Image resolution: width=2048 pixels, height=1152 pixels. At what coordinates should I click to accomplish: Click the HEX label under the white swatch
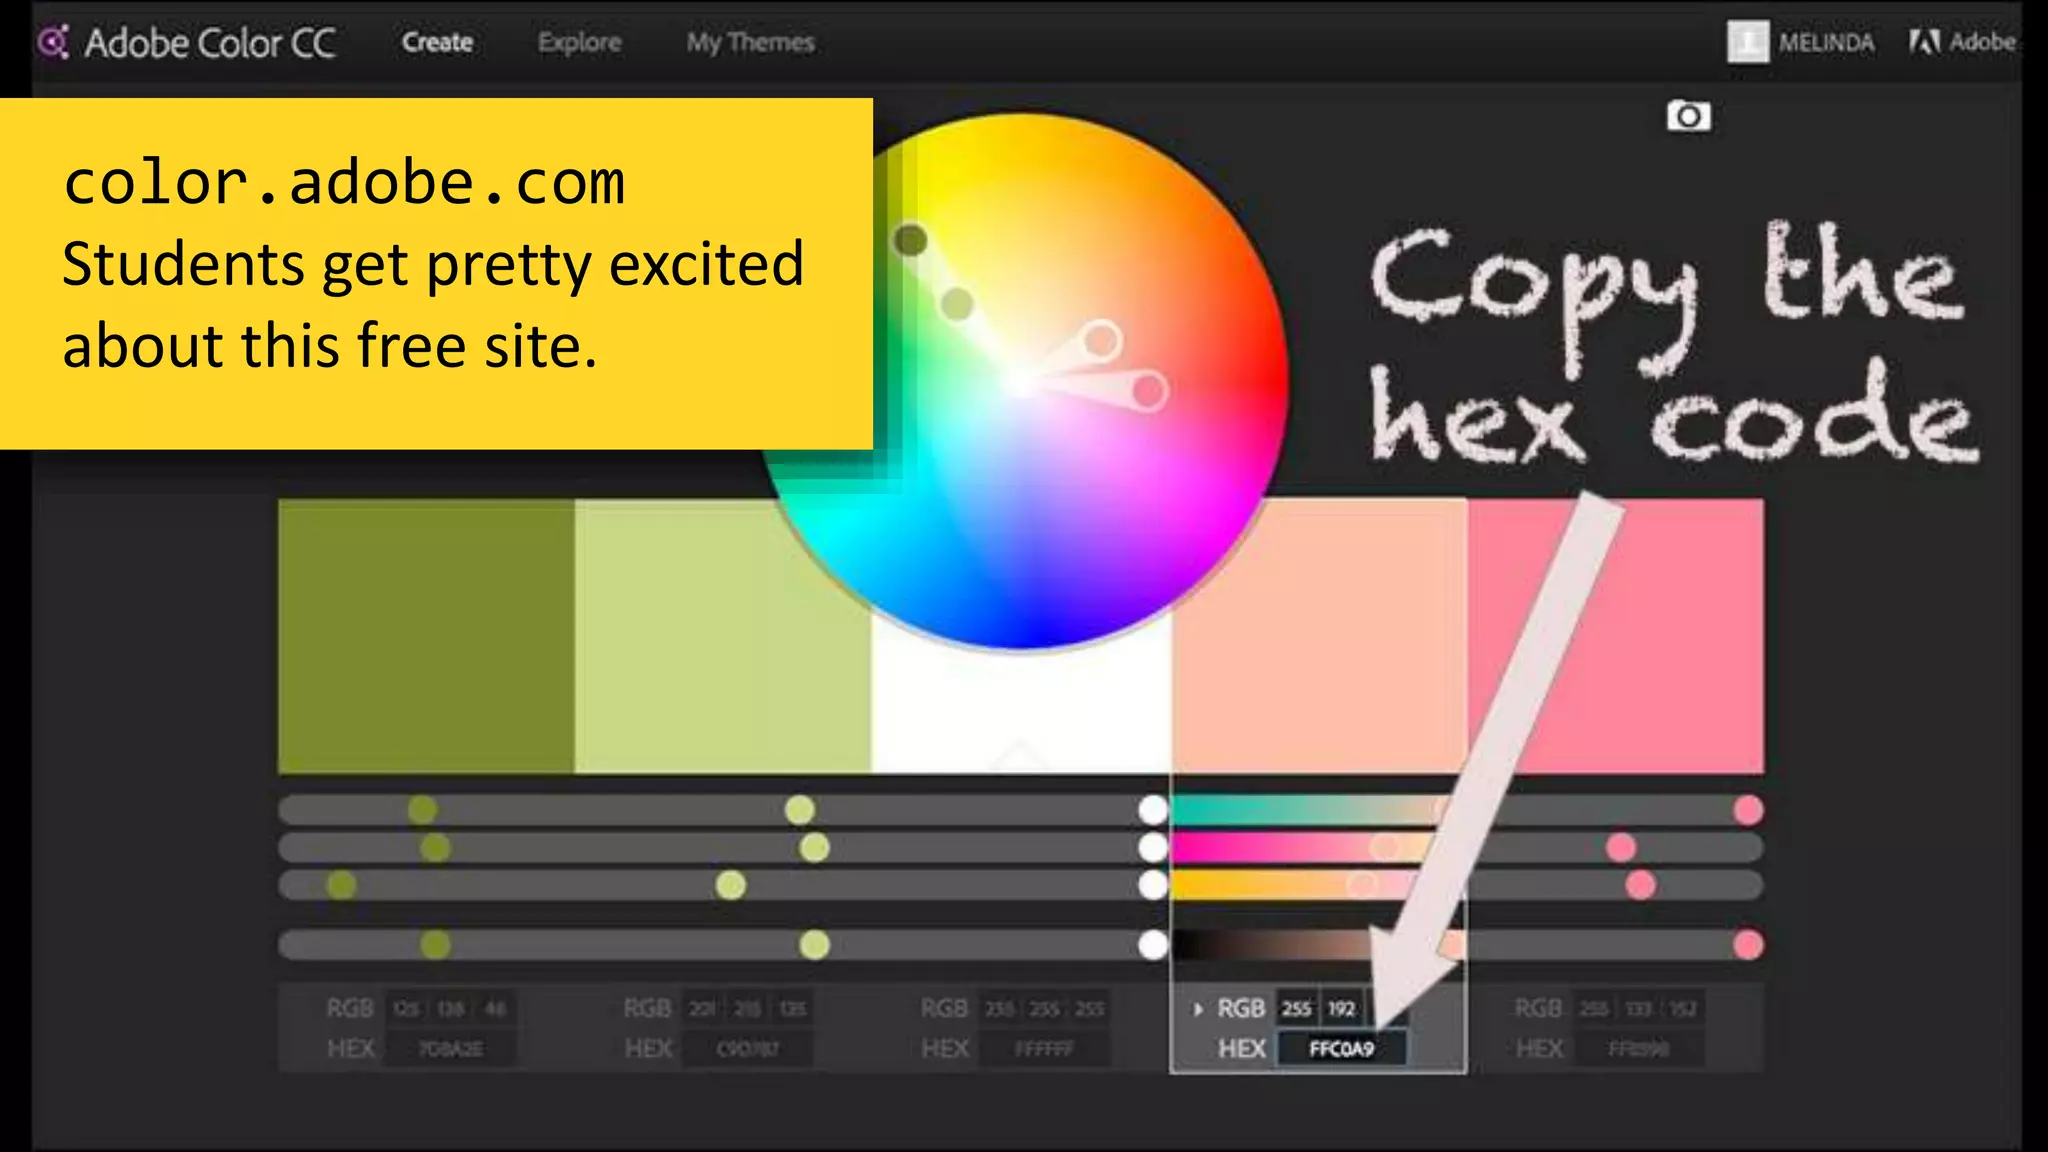(x=945, y=1049)
